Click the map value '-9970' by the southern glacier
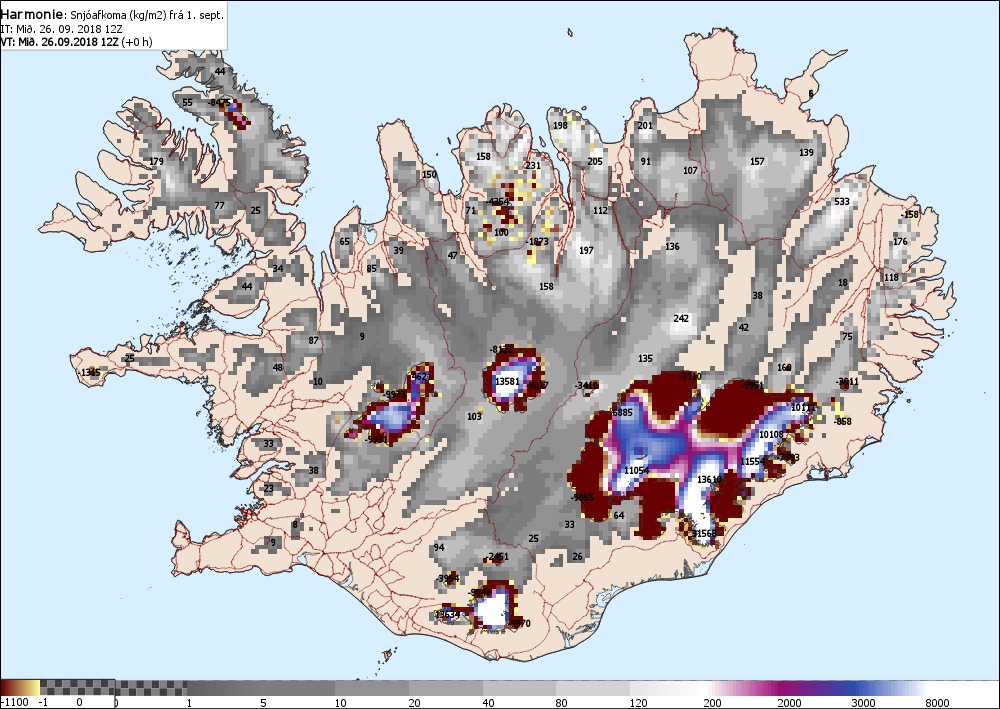This screenshot has width=1000, height=709. (x=519, y=624)
